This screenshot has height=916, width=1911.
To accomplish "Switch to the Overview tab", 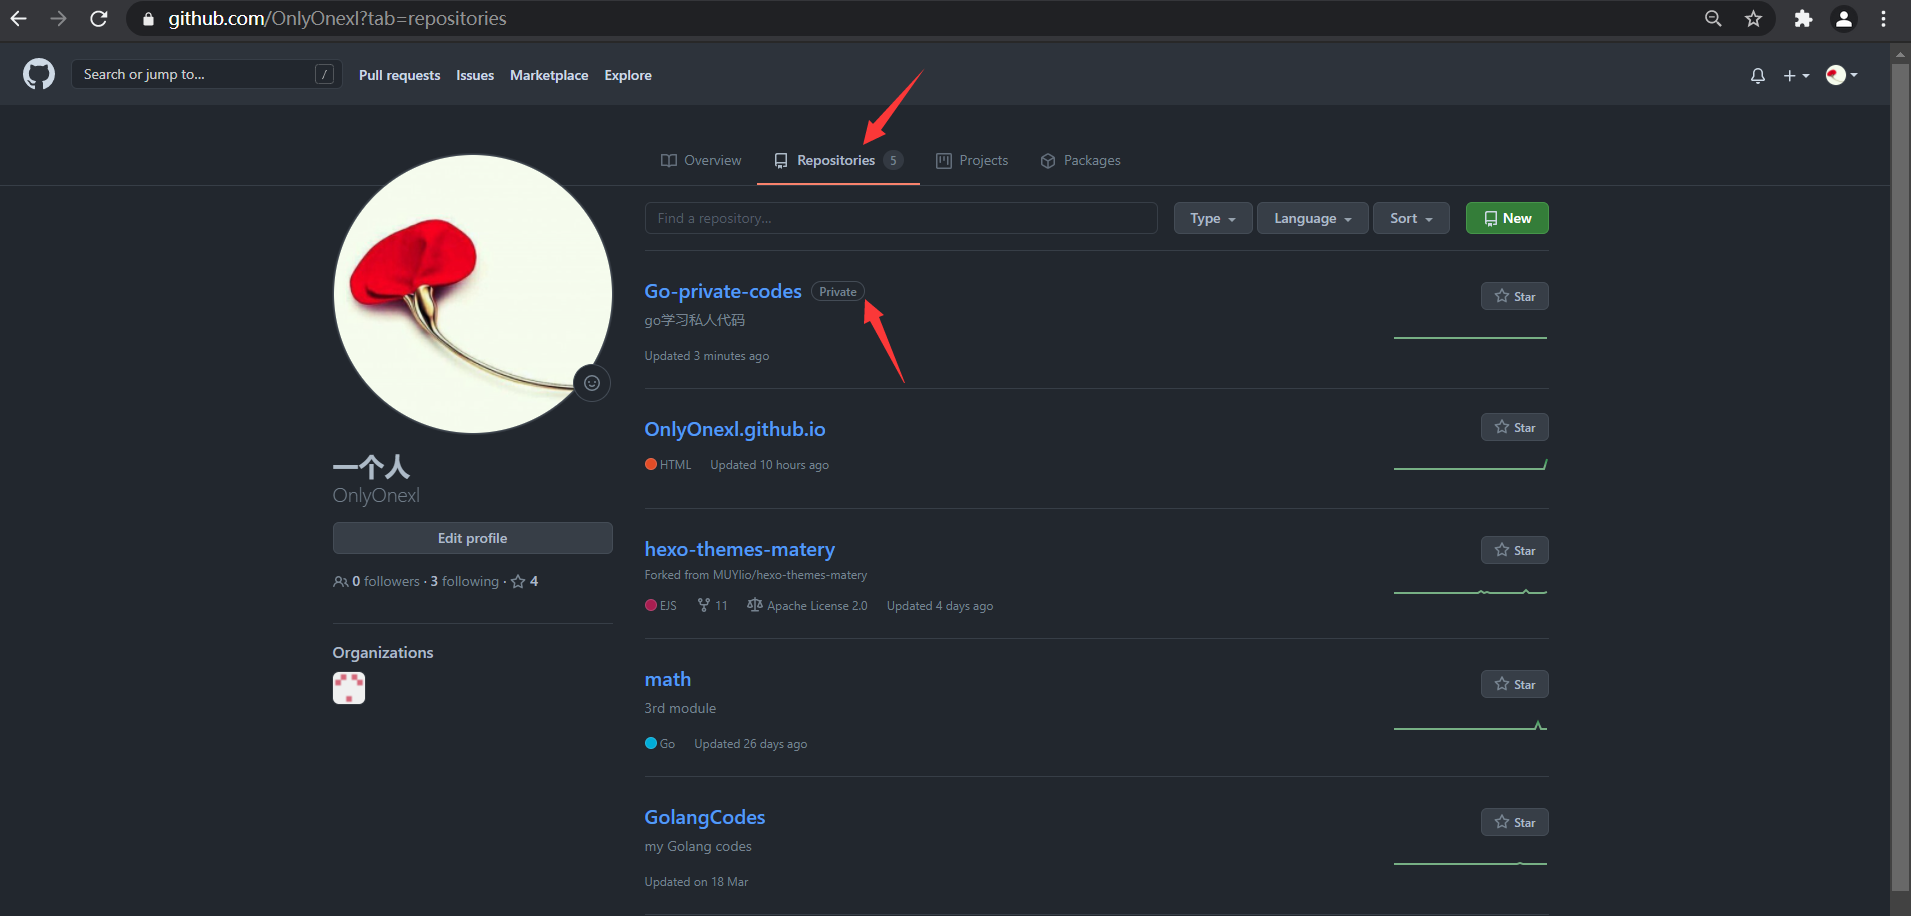I will point(701,160).
